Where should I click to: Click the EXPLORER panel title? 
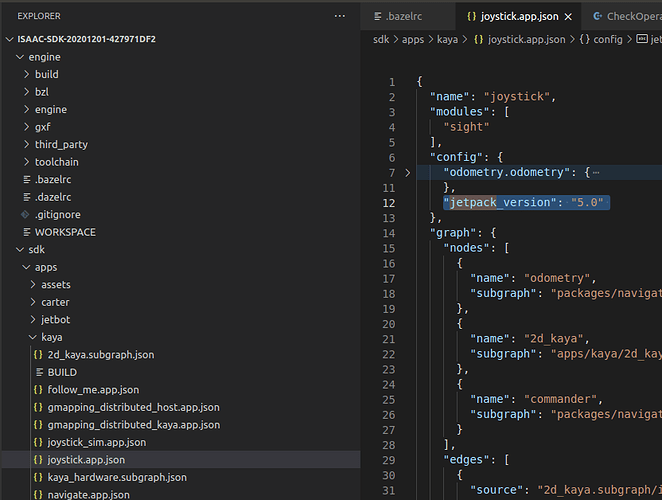39,16
